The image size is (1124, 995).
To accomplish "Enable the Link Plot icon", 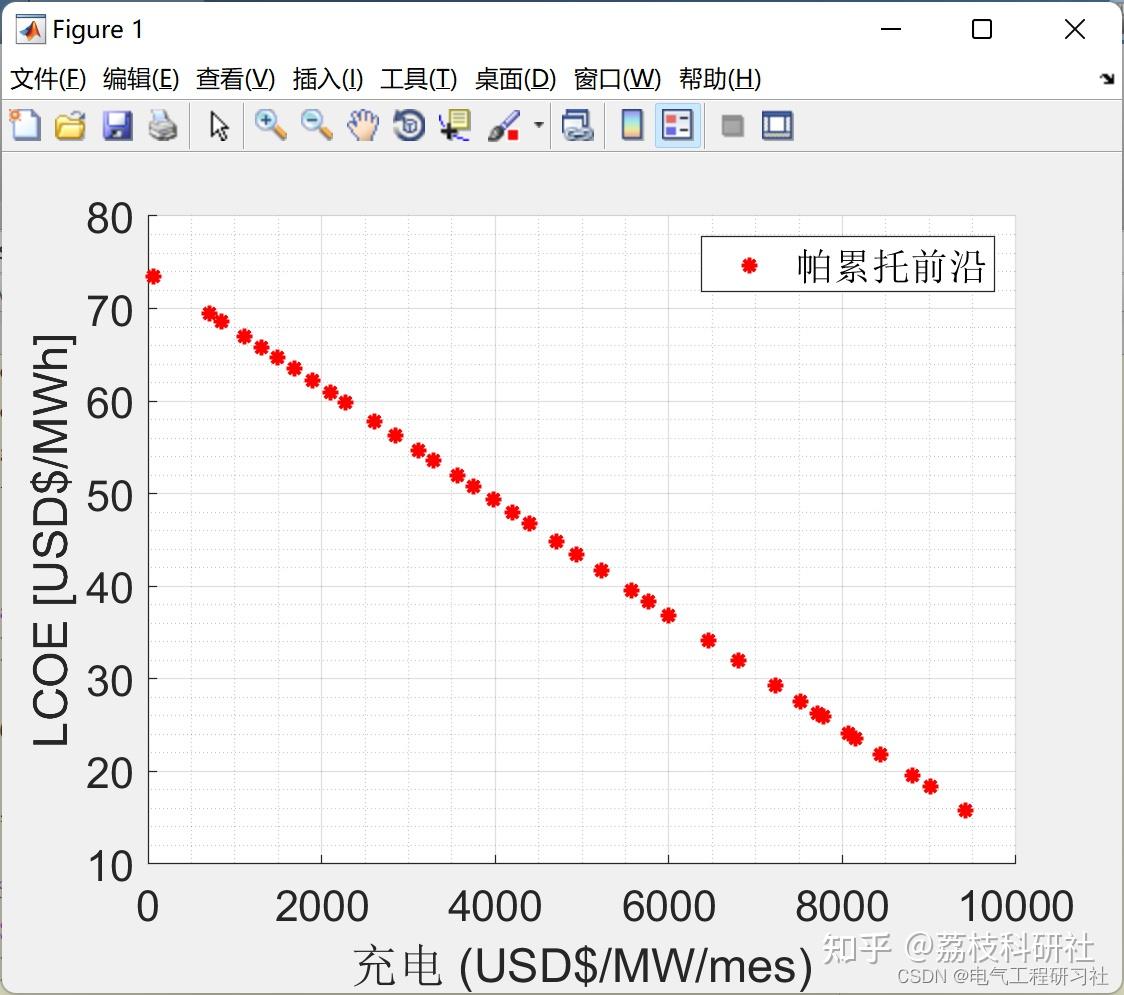I will (x=578, y=125).
